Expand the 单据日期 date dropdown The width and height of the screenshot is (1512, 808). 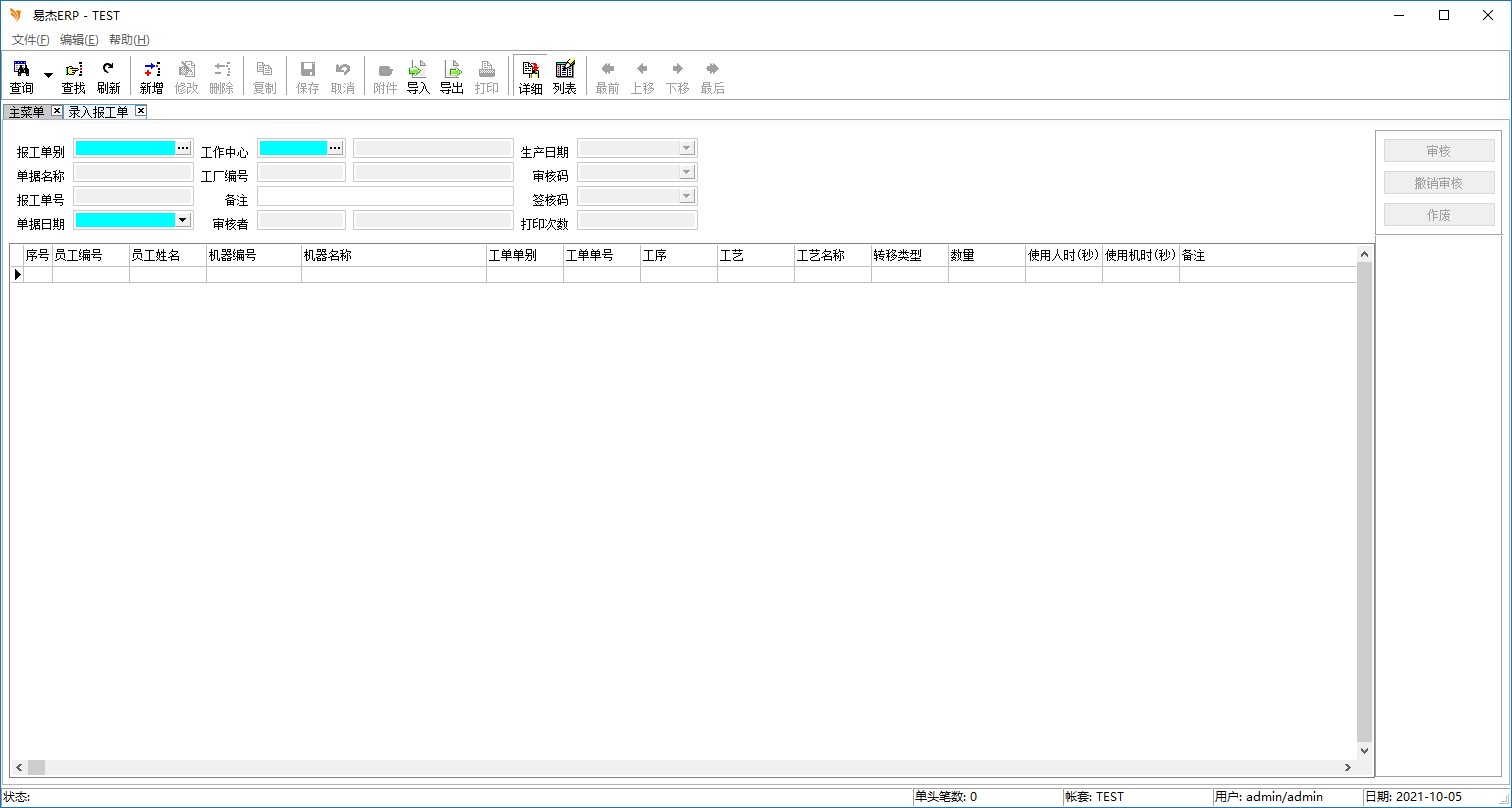tap(182, 220)
